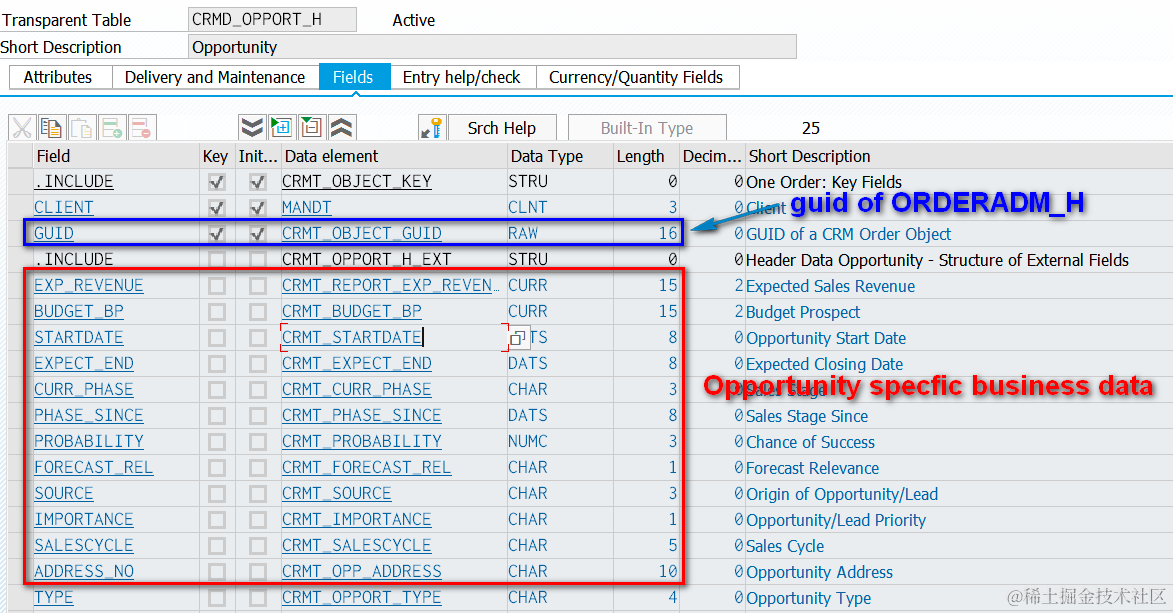Click the CURR_PHASE field link
Screen dimensions: 1173x613
[x=84, y=390]
